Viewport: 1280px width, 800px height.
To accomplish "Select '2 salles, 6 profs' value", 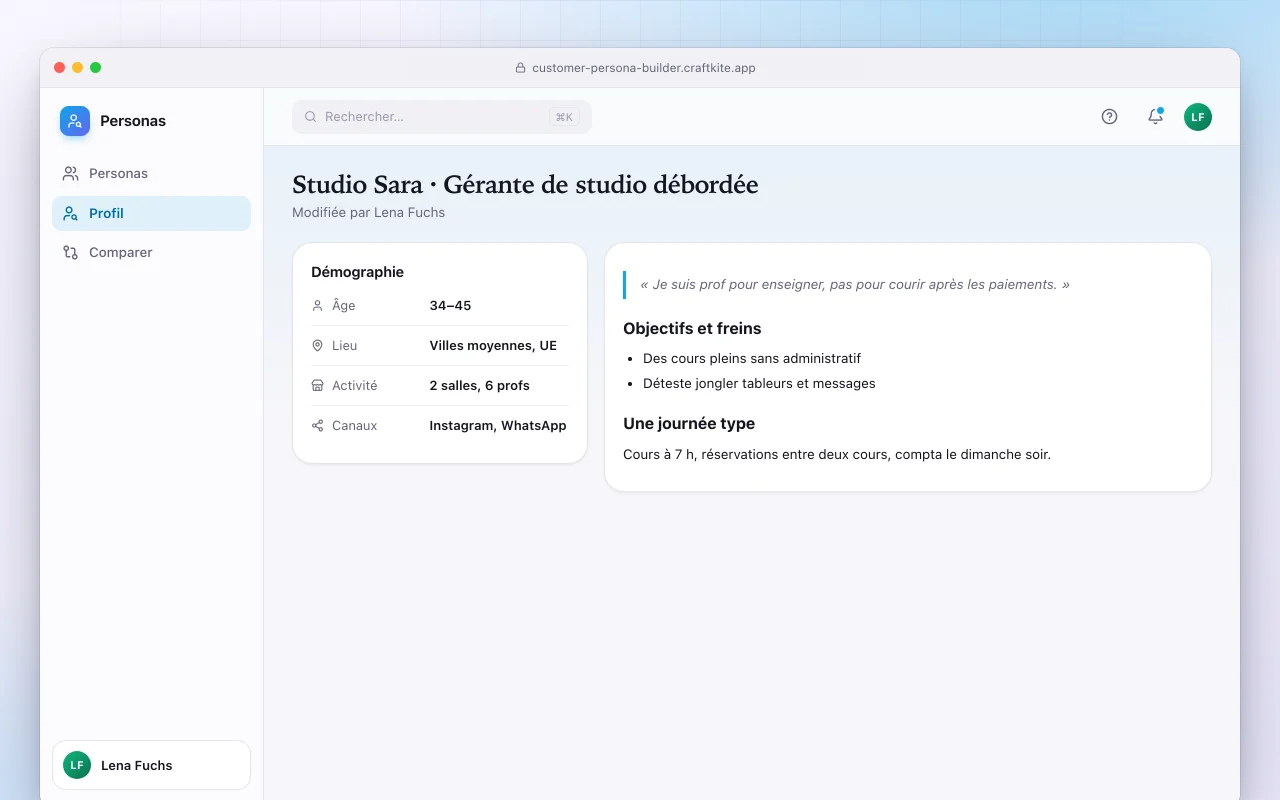I will [479, 386].
